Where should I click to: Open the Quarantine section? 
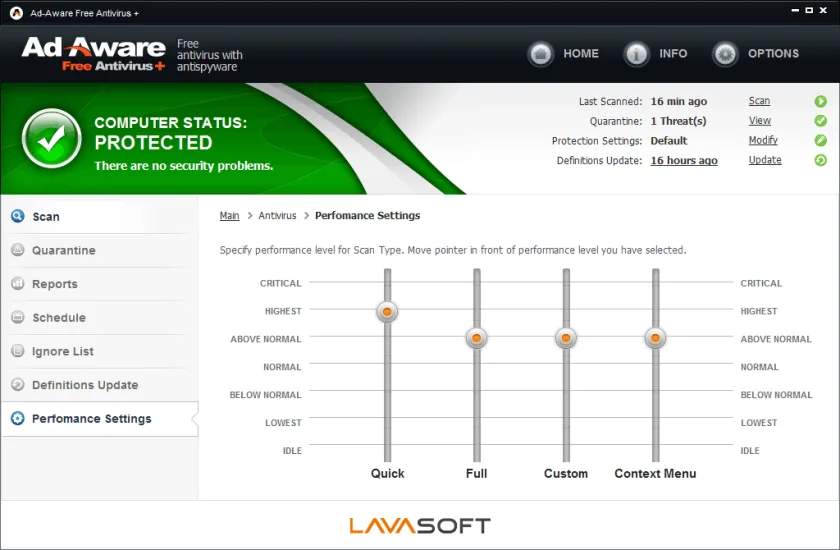click(100, 250)
